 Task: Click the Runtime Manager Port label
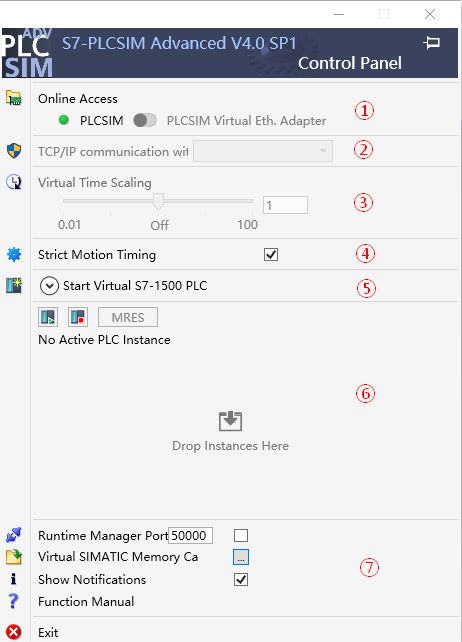tap(103, 536)
